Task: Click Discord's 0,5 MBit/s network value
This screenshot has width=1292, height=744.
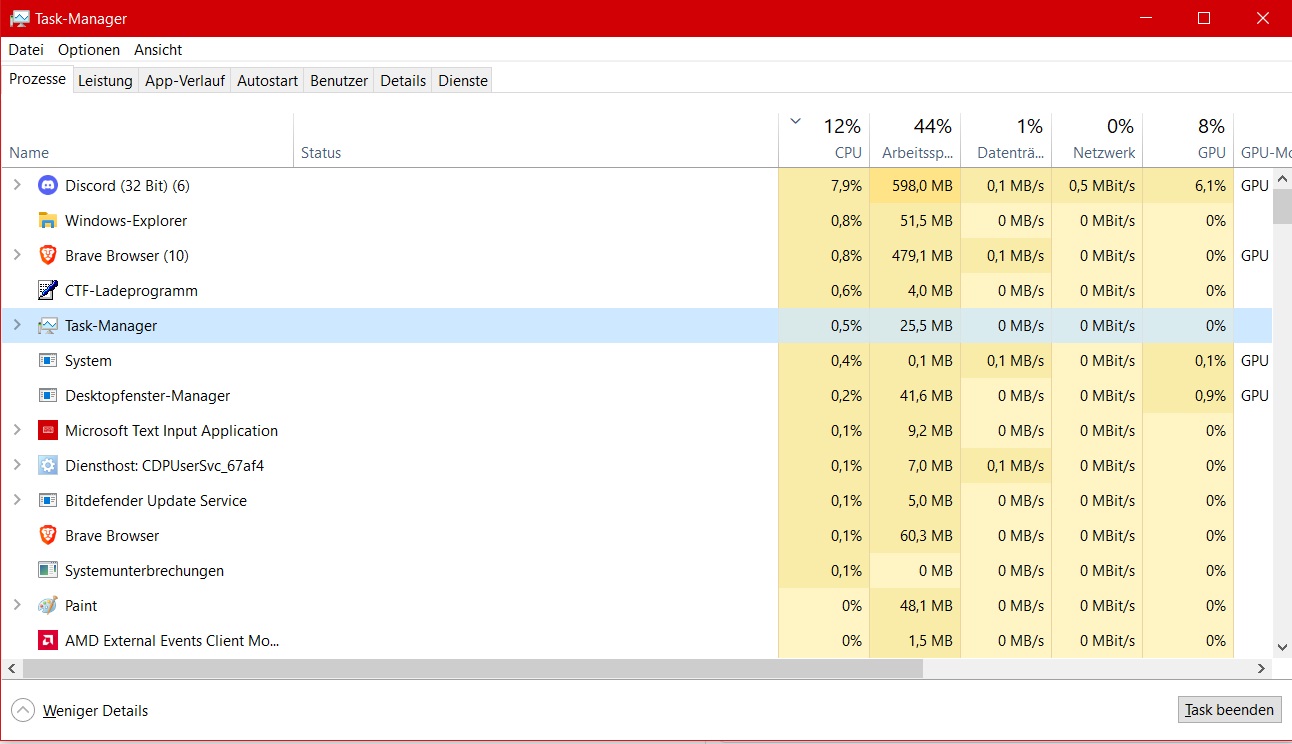Action: [x=1102, y=185]
